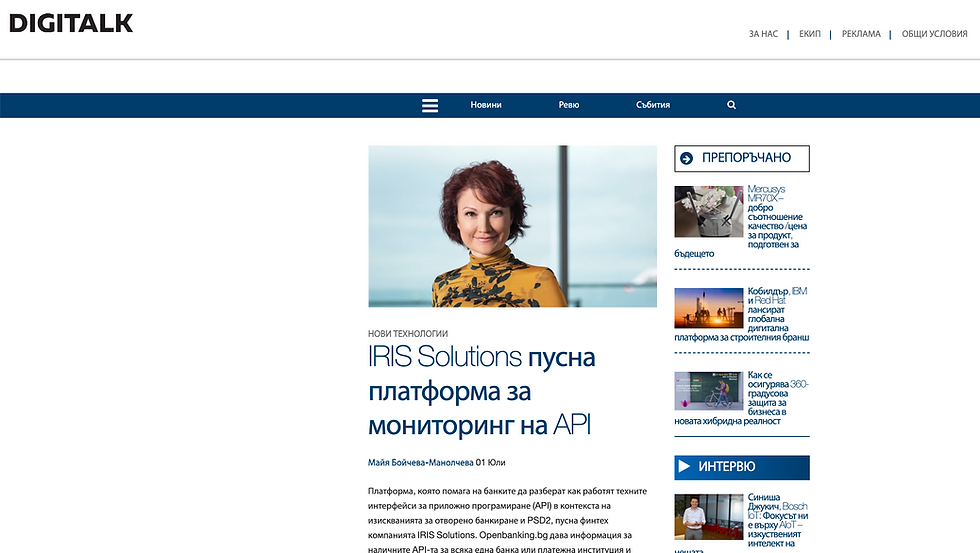Open the main article photo of the woman
The width and height of the screenshot is (980, 553).
click(512, 226)
